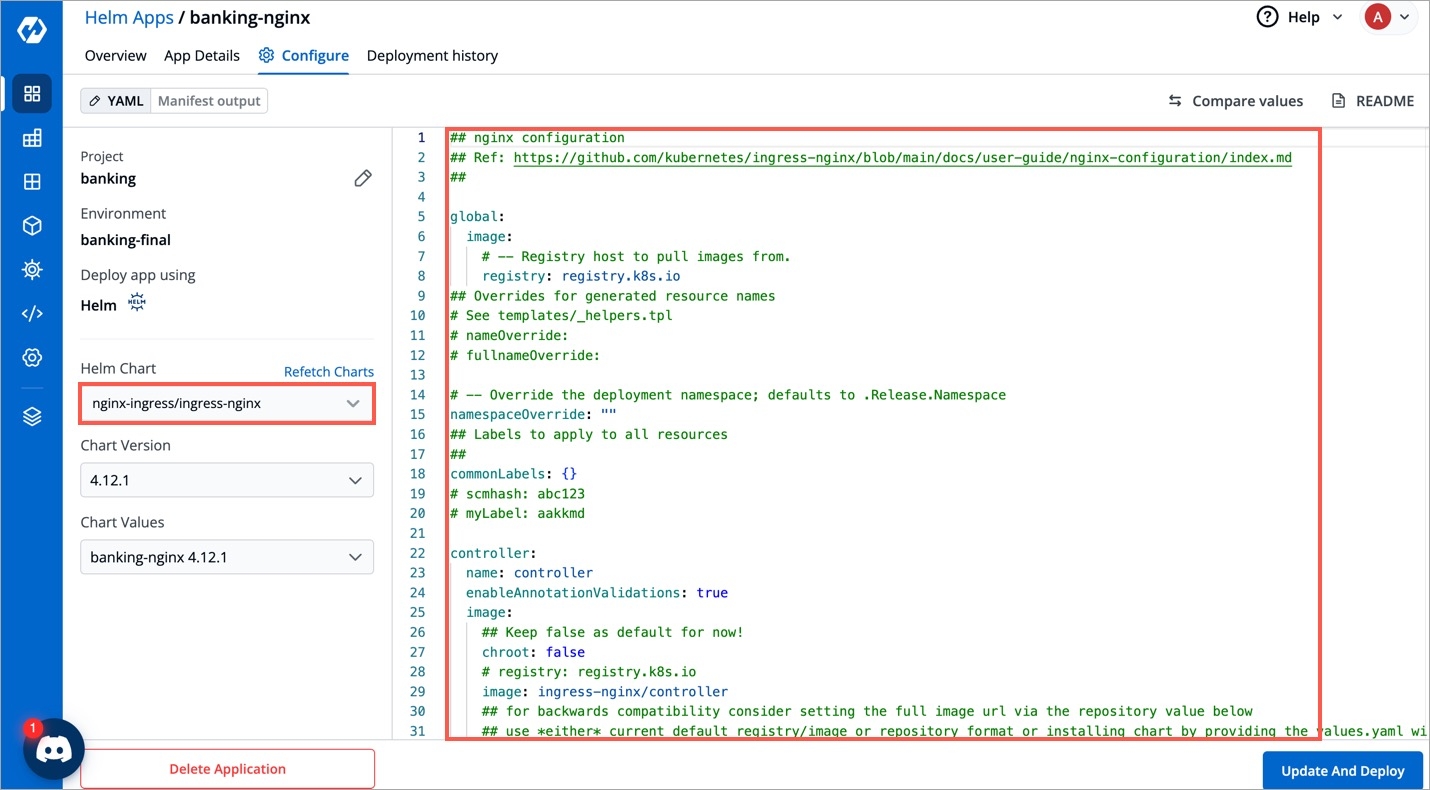Click the '# nameOverride:' comment line
This screenshot has width=1430, height=790.
point(509,335)
